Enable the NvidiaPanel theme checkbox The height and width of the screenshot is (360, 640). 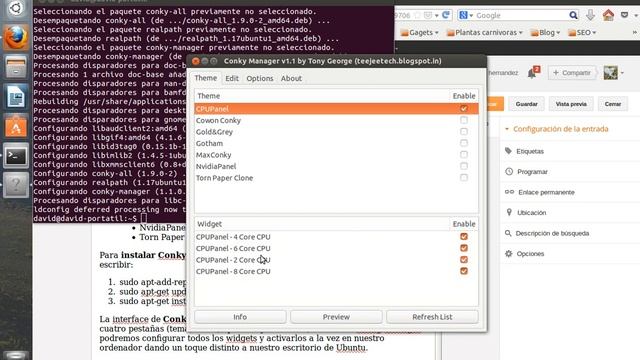click(x=464, y=166)
